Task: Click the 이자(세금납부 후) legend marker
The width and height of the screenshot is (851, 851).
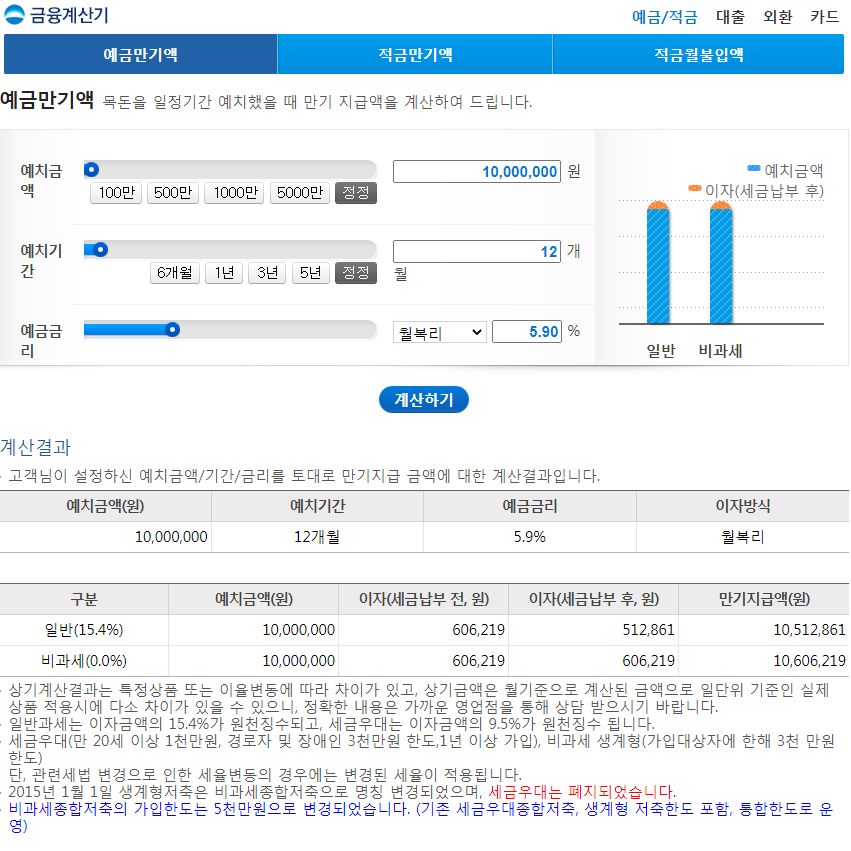Action: [x=694, y=188]
